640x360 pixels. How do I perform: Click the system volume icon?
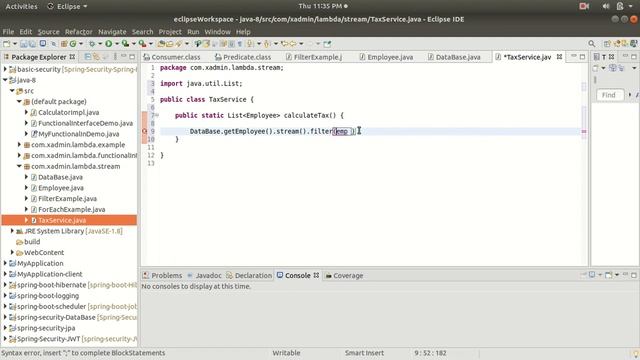[x=606, y=6]
